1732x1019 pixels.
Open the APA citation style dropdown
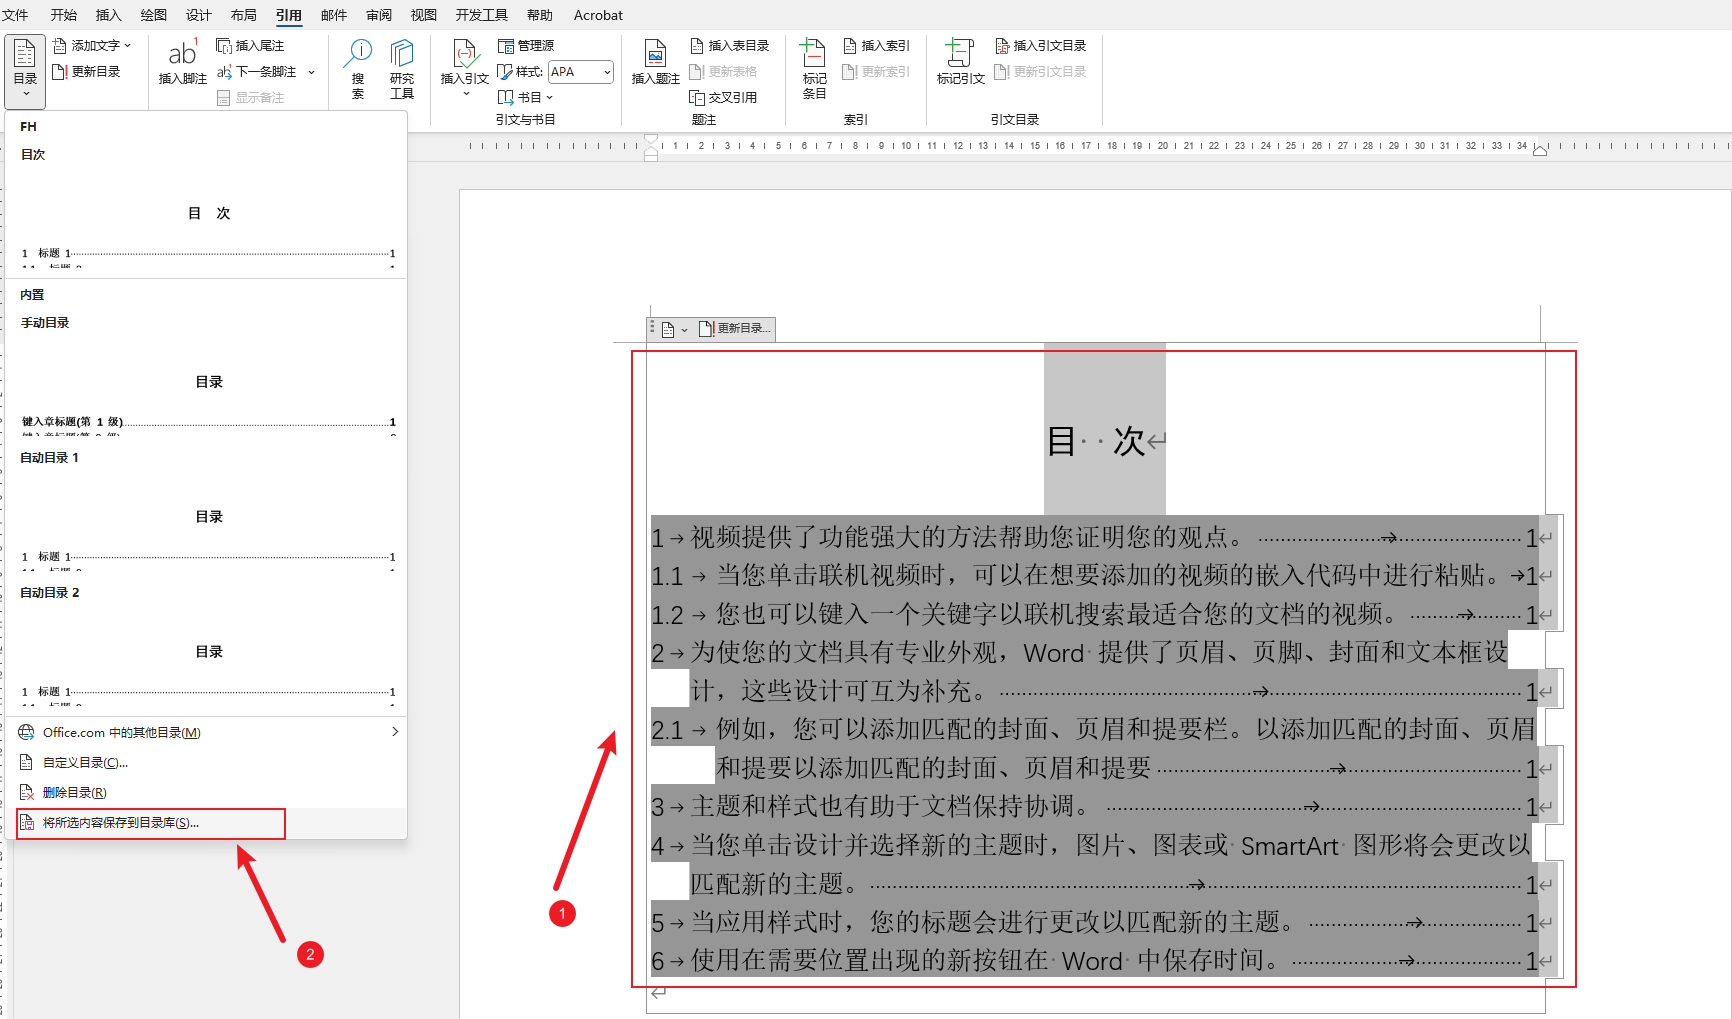pos(606,72)
